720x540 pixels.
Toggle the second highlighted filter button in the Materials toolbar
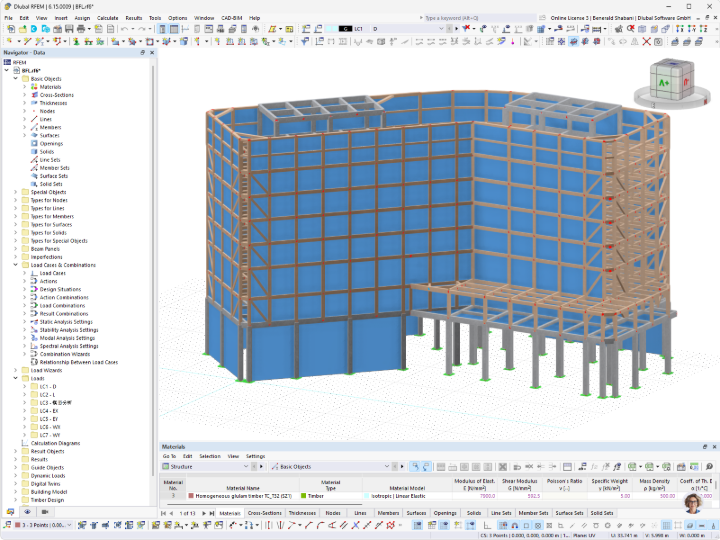[426, 467]
